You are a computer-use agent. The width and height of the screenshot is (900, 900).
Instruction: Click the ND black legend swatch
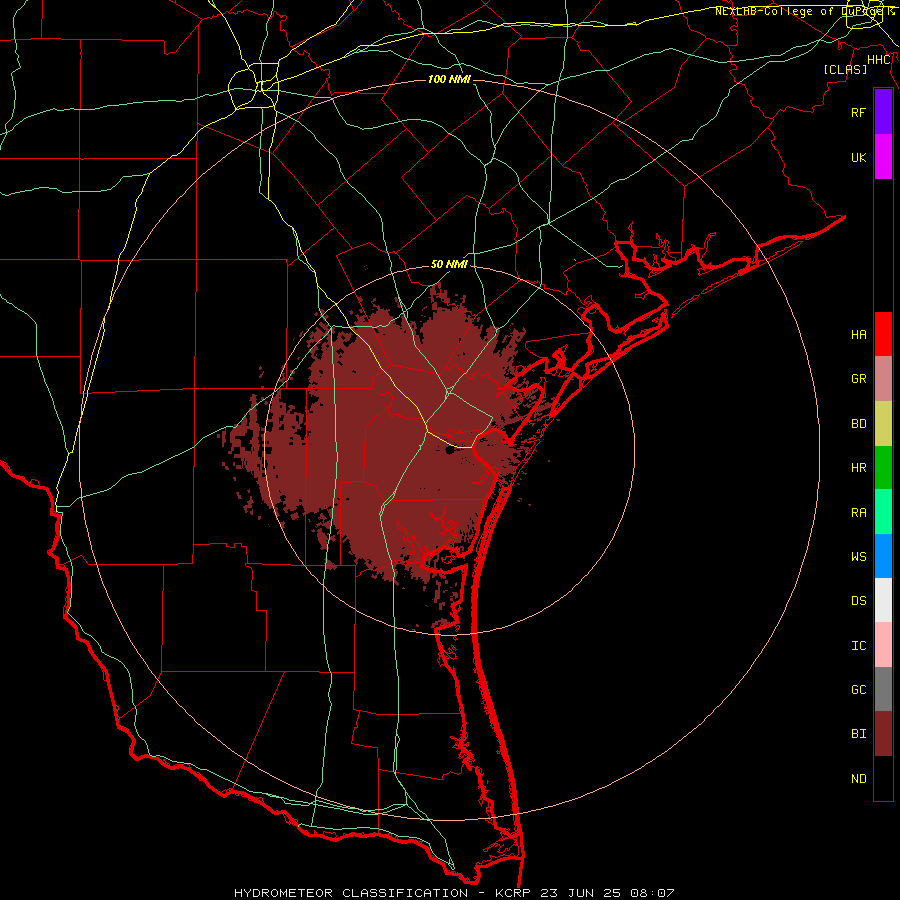pos(883,778)
